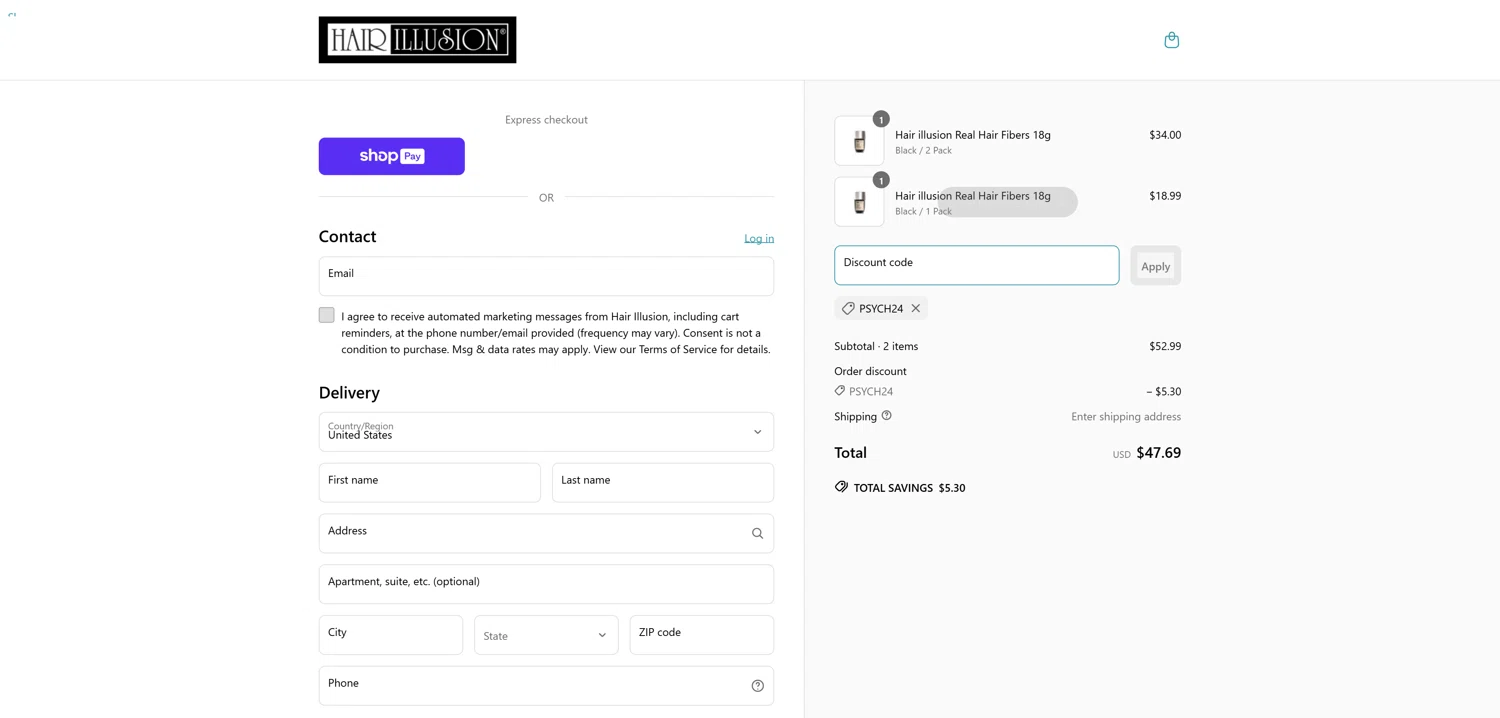The image size is (1500, 718).
Task: Focus the Phone field
Action: tap(546, 686)
